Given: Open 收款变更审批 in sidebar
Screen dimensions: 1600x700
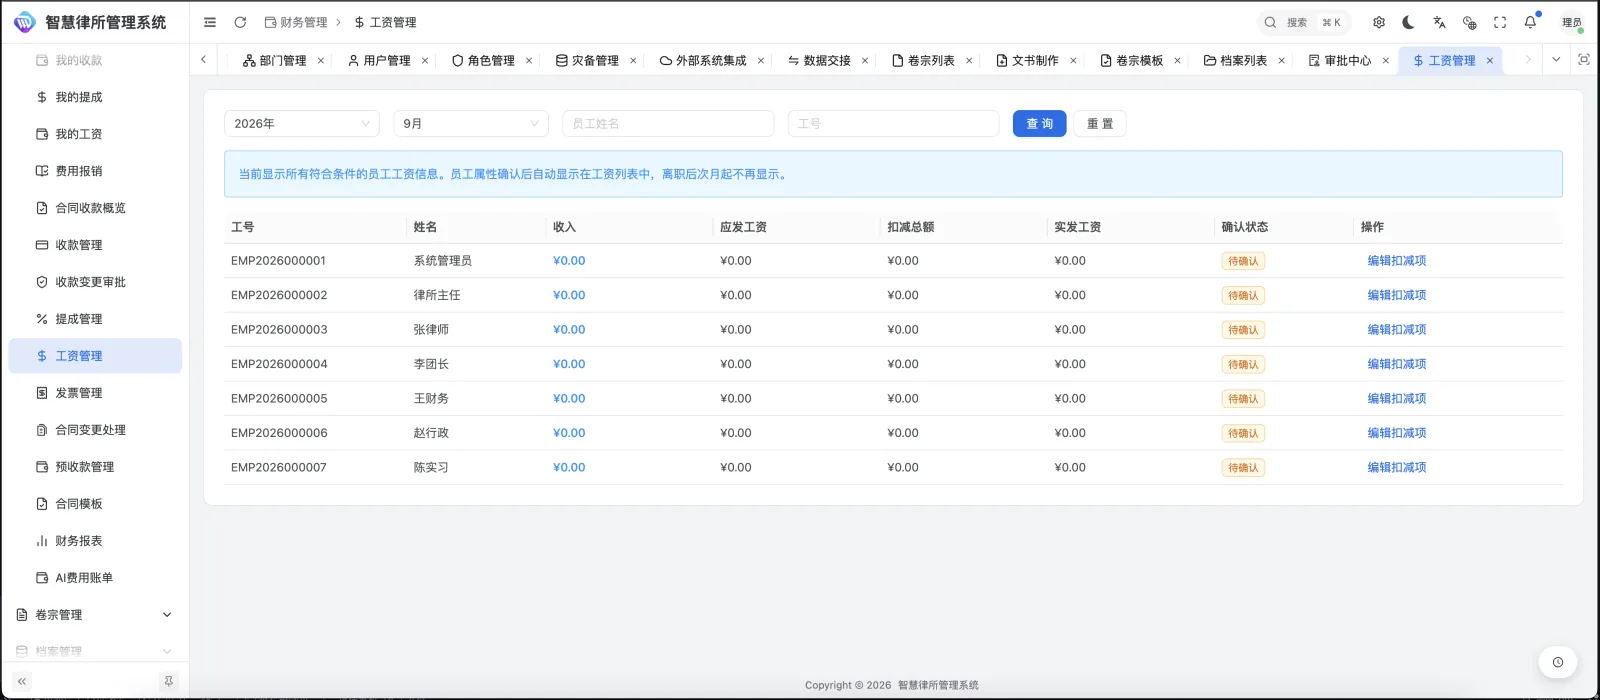Looking at the screenshot, I should pos(95,282).
